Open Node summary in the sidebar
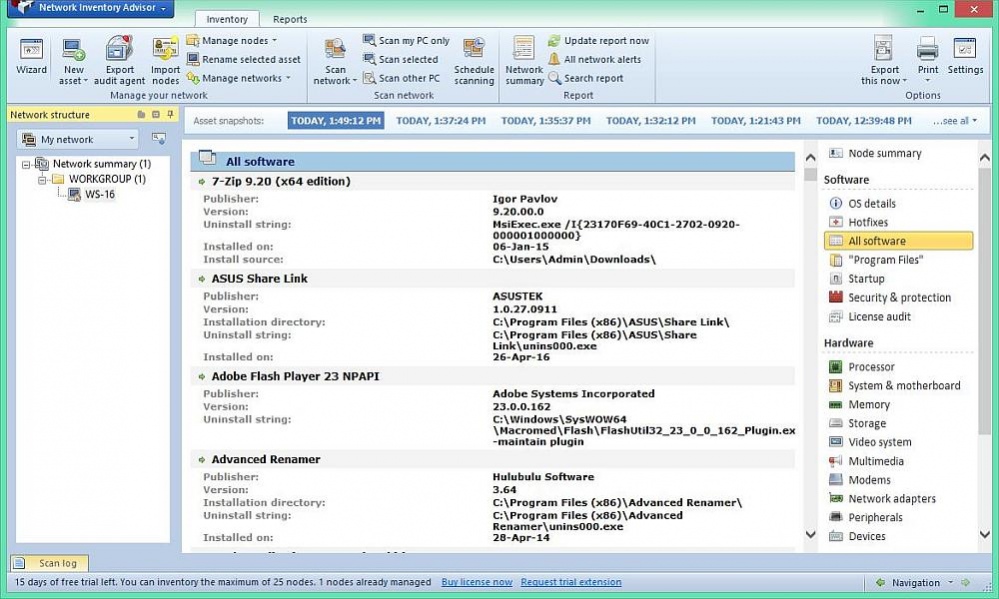The width and height of the screenshot is (999, 599). [875, 153]
